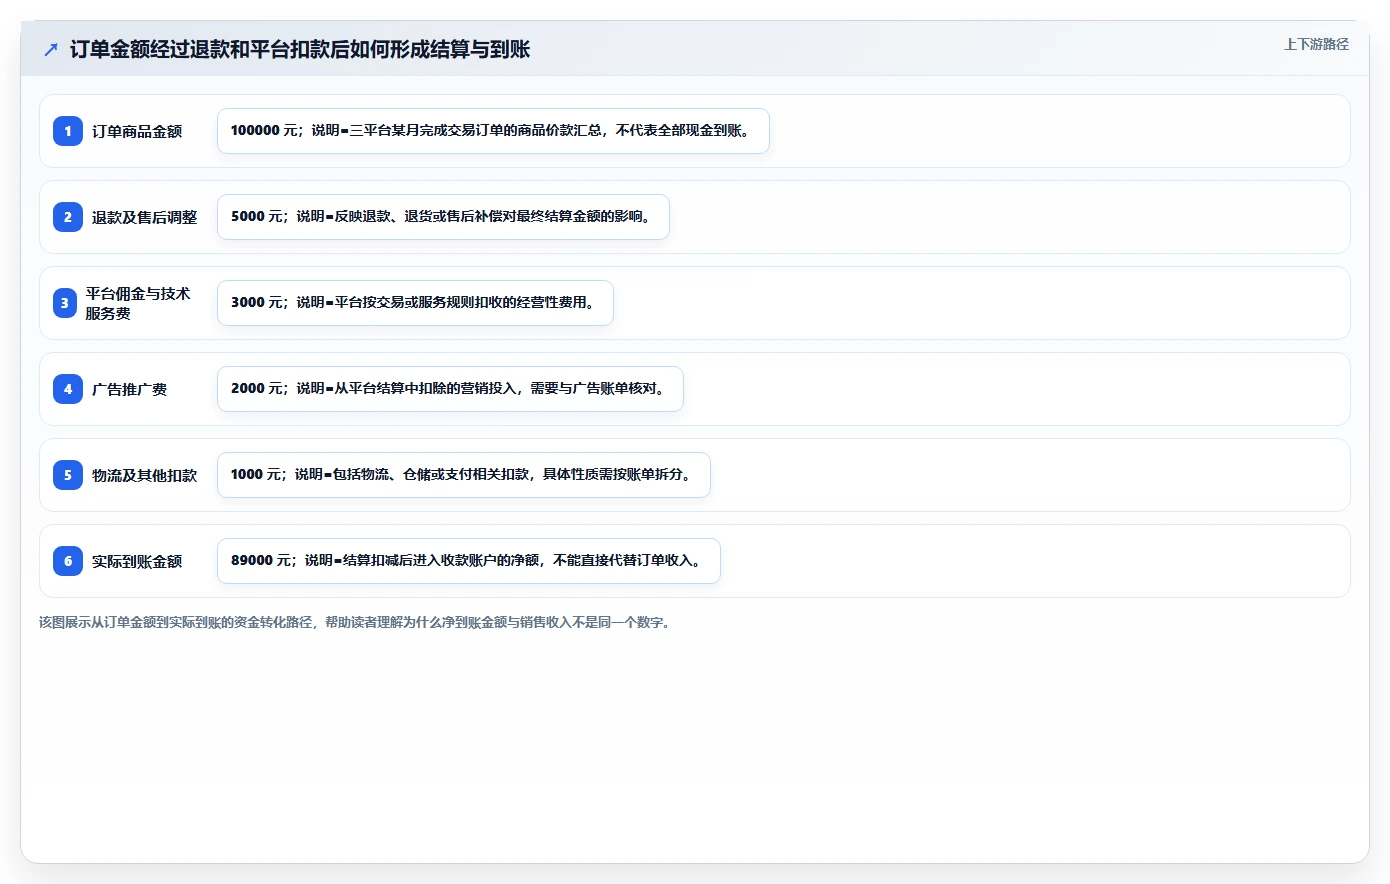Open the 1000 元 description box

(464, 475)
